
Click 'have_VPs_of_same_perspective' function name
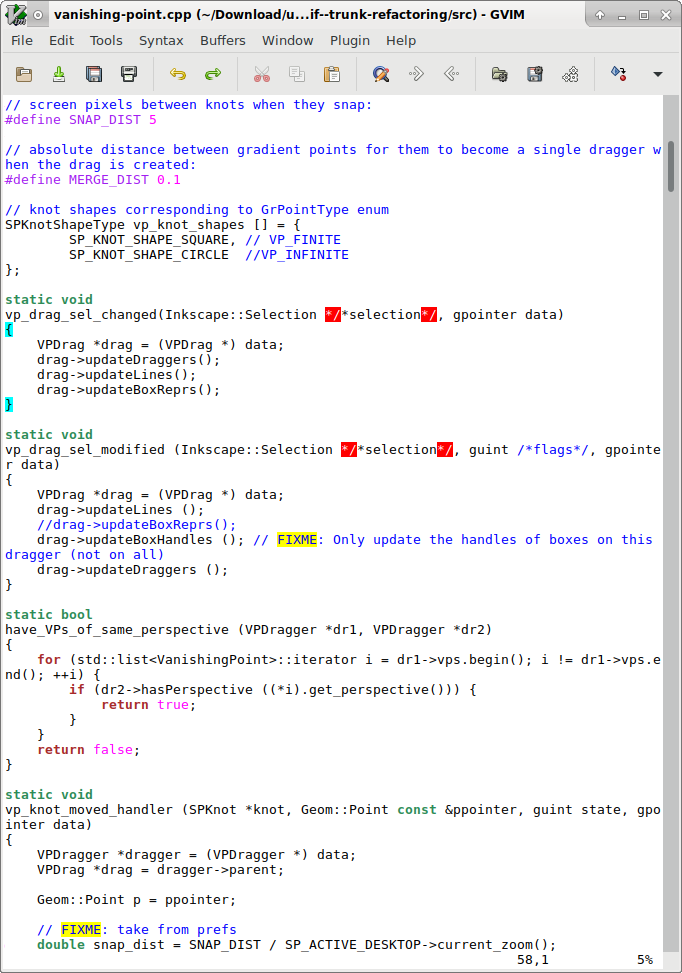[117, 629]
